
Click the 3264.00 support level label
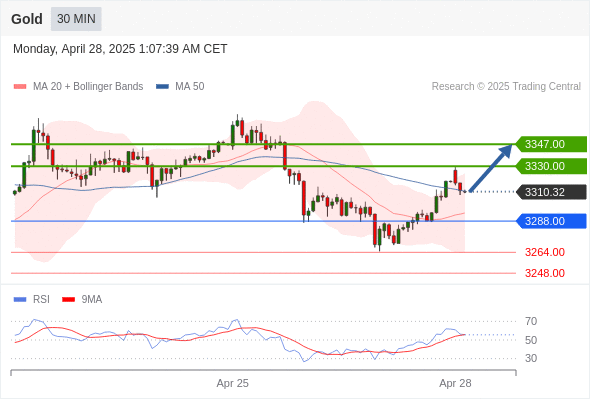pos(545,252)
